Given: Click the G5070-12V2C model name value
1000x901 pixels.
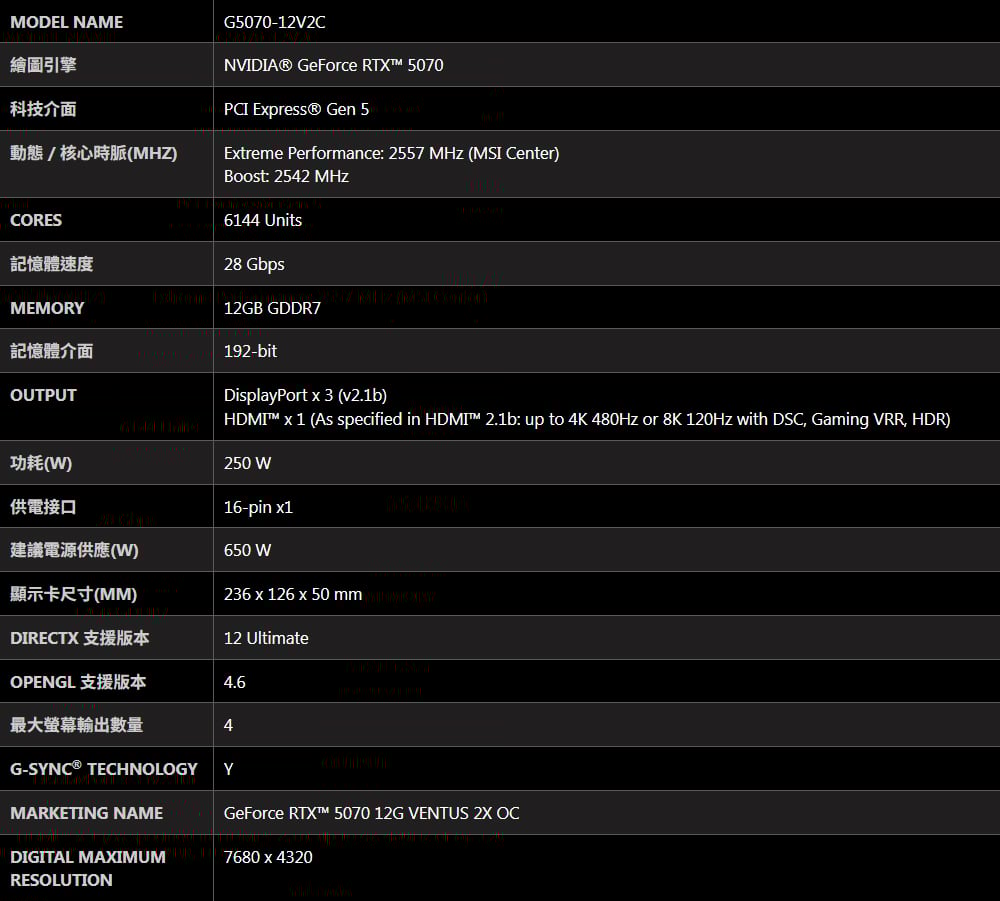Looking at the screenshot, I should click(x=274, y=22).
